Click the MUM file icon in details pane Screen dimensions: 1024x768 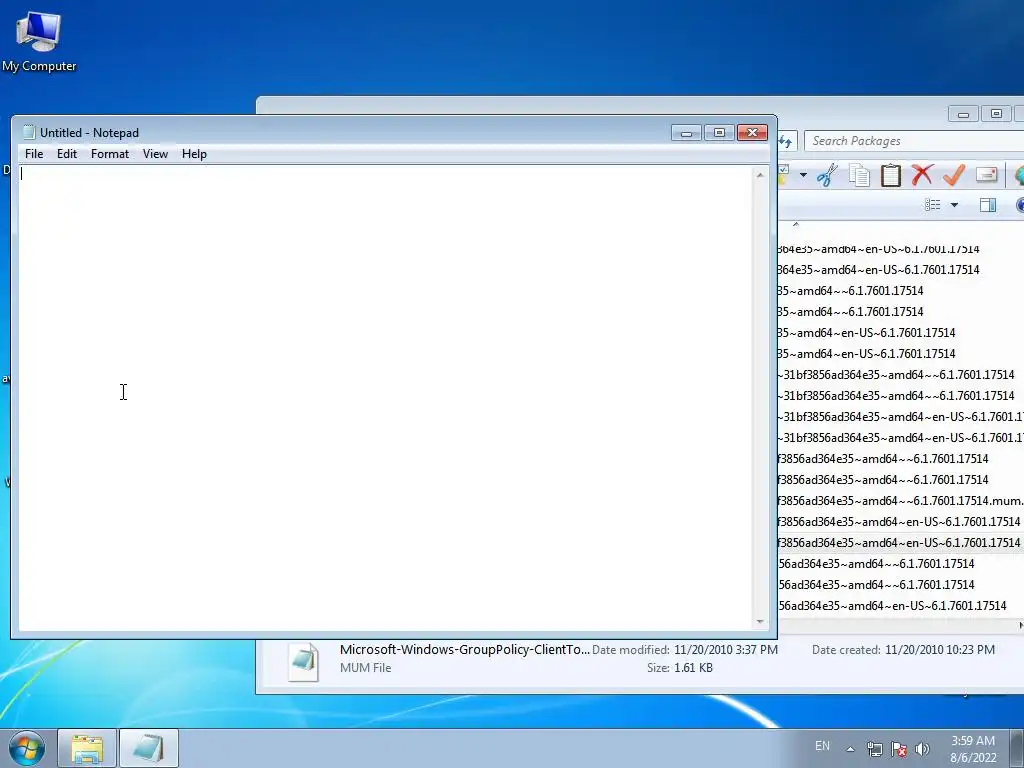tap(304, 662)
